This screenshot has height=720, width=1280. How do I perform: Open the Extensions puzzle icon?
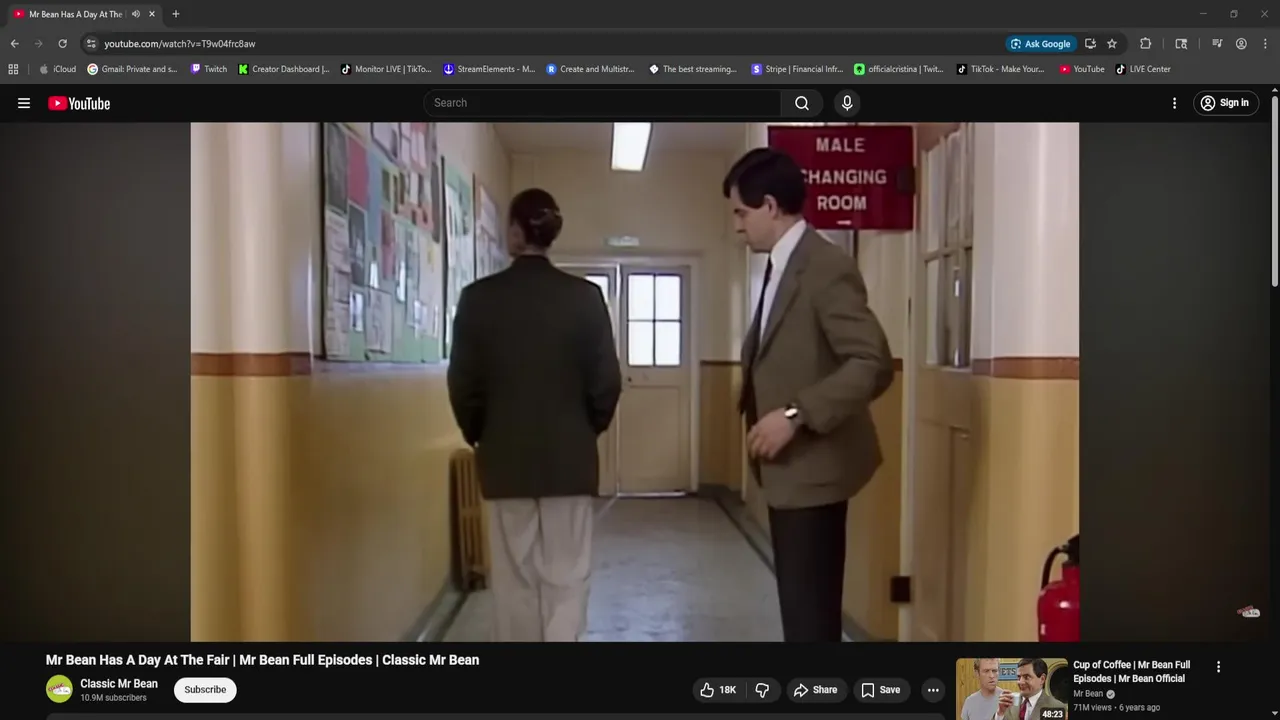click(x=1146, y=44)
